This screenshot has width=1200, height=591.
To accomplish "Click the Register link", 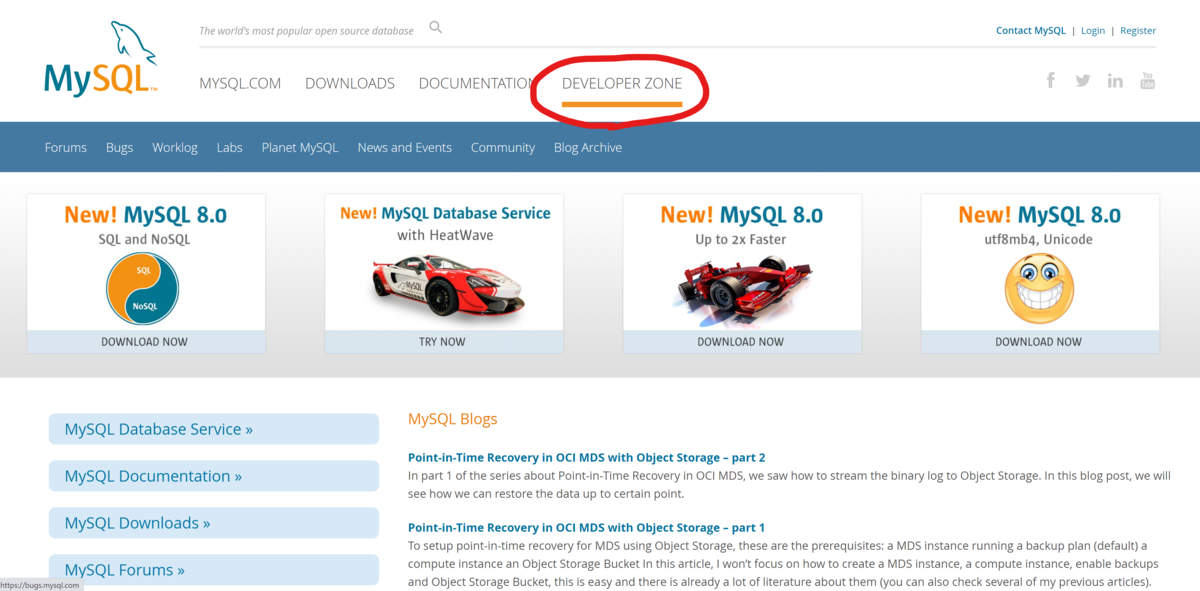I will [1138, 30].
